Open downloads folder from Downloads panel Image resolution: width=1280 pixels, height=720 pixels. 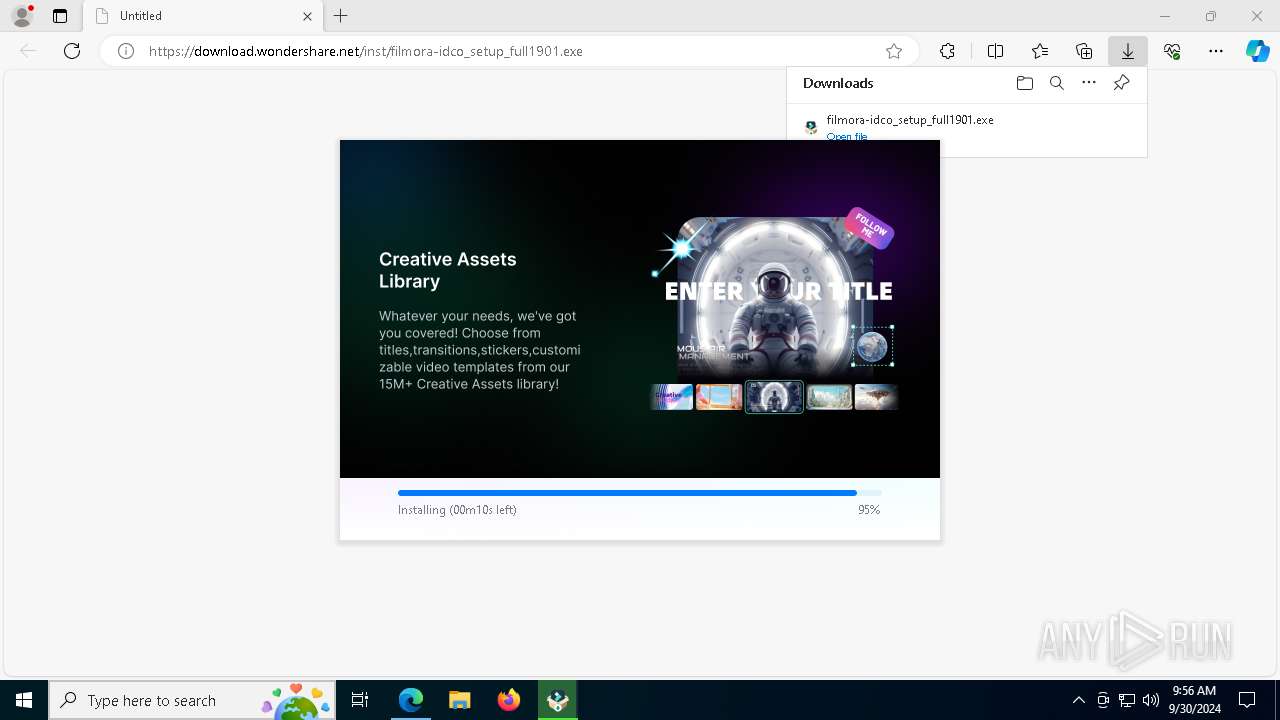coord(1024,83)
